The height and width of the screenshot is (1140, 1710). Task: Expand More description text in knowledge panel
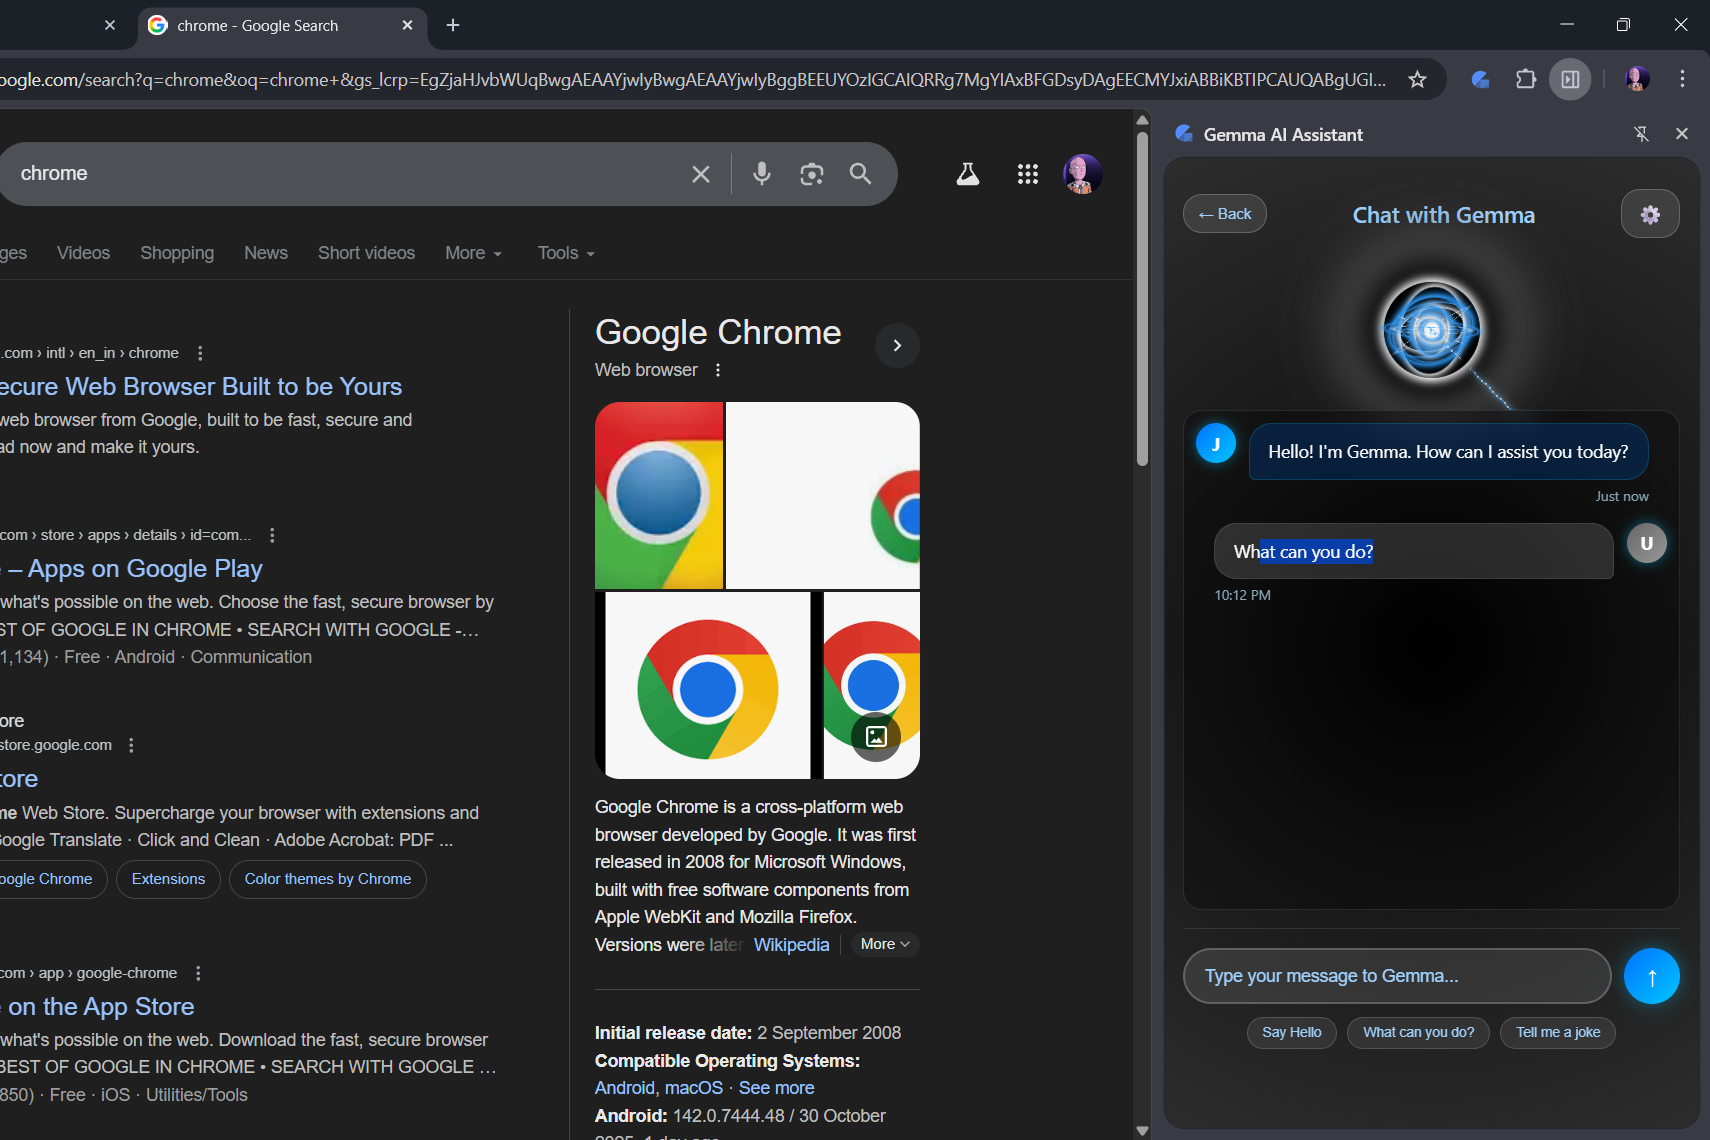click(x=885, y=944)
